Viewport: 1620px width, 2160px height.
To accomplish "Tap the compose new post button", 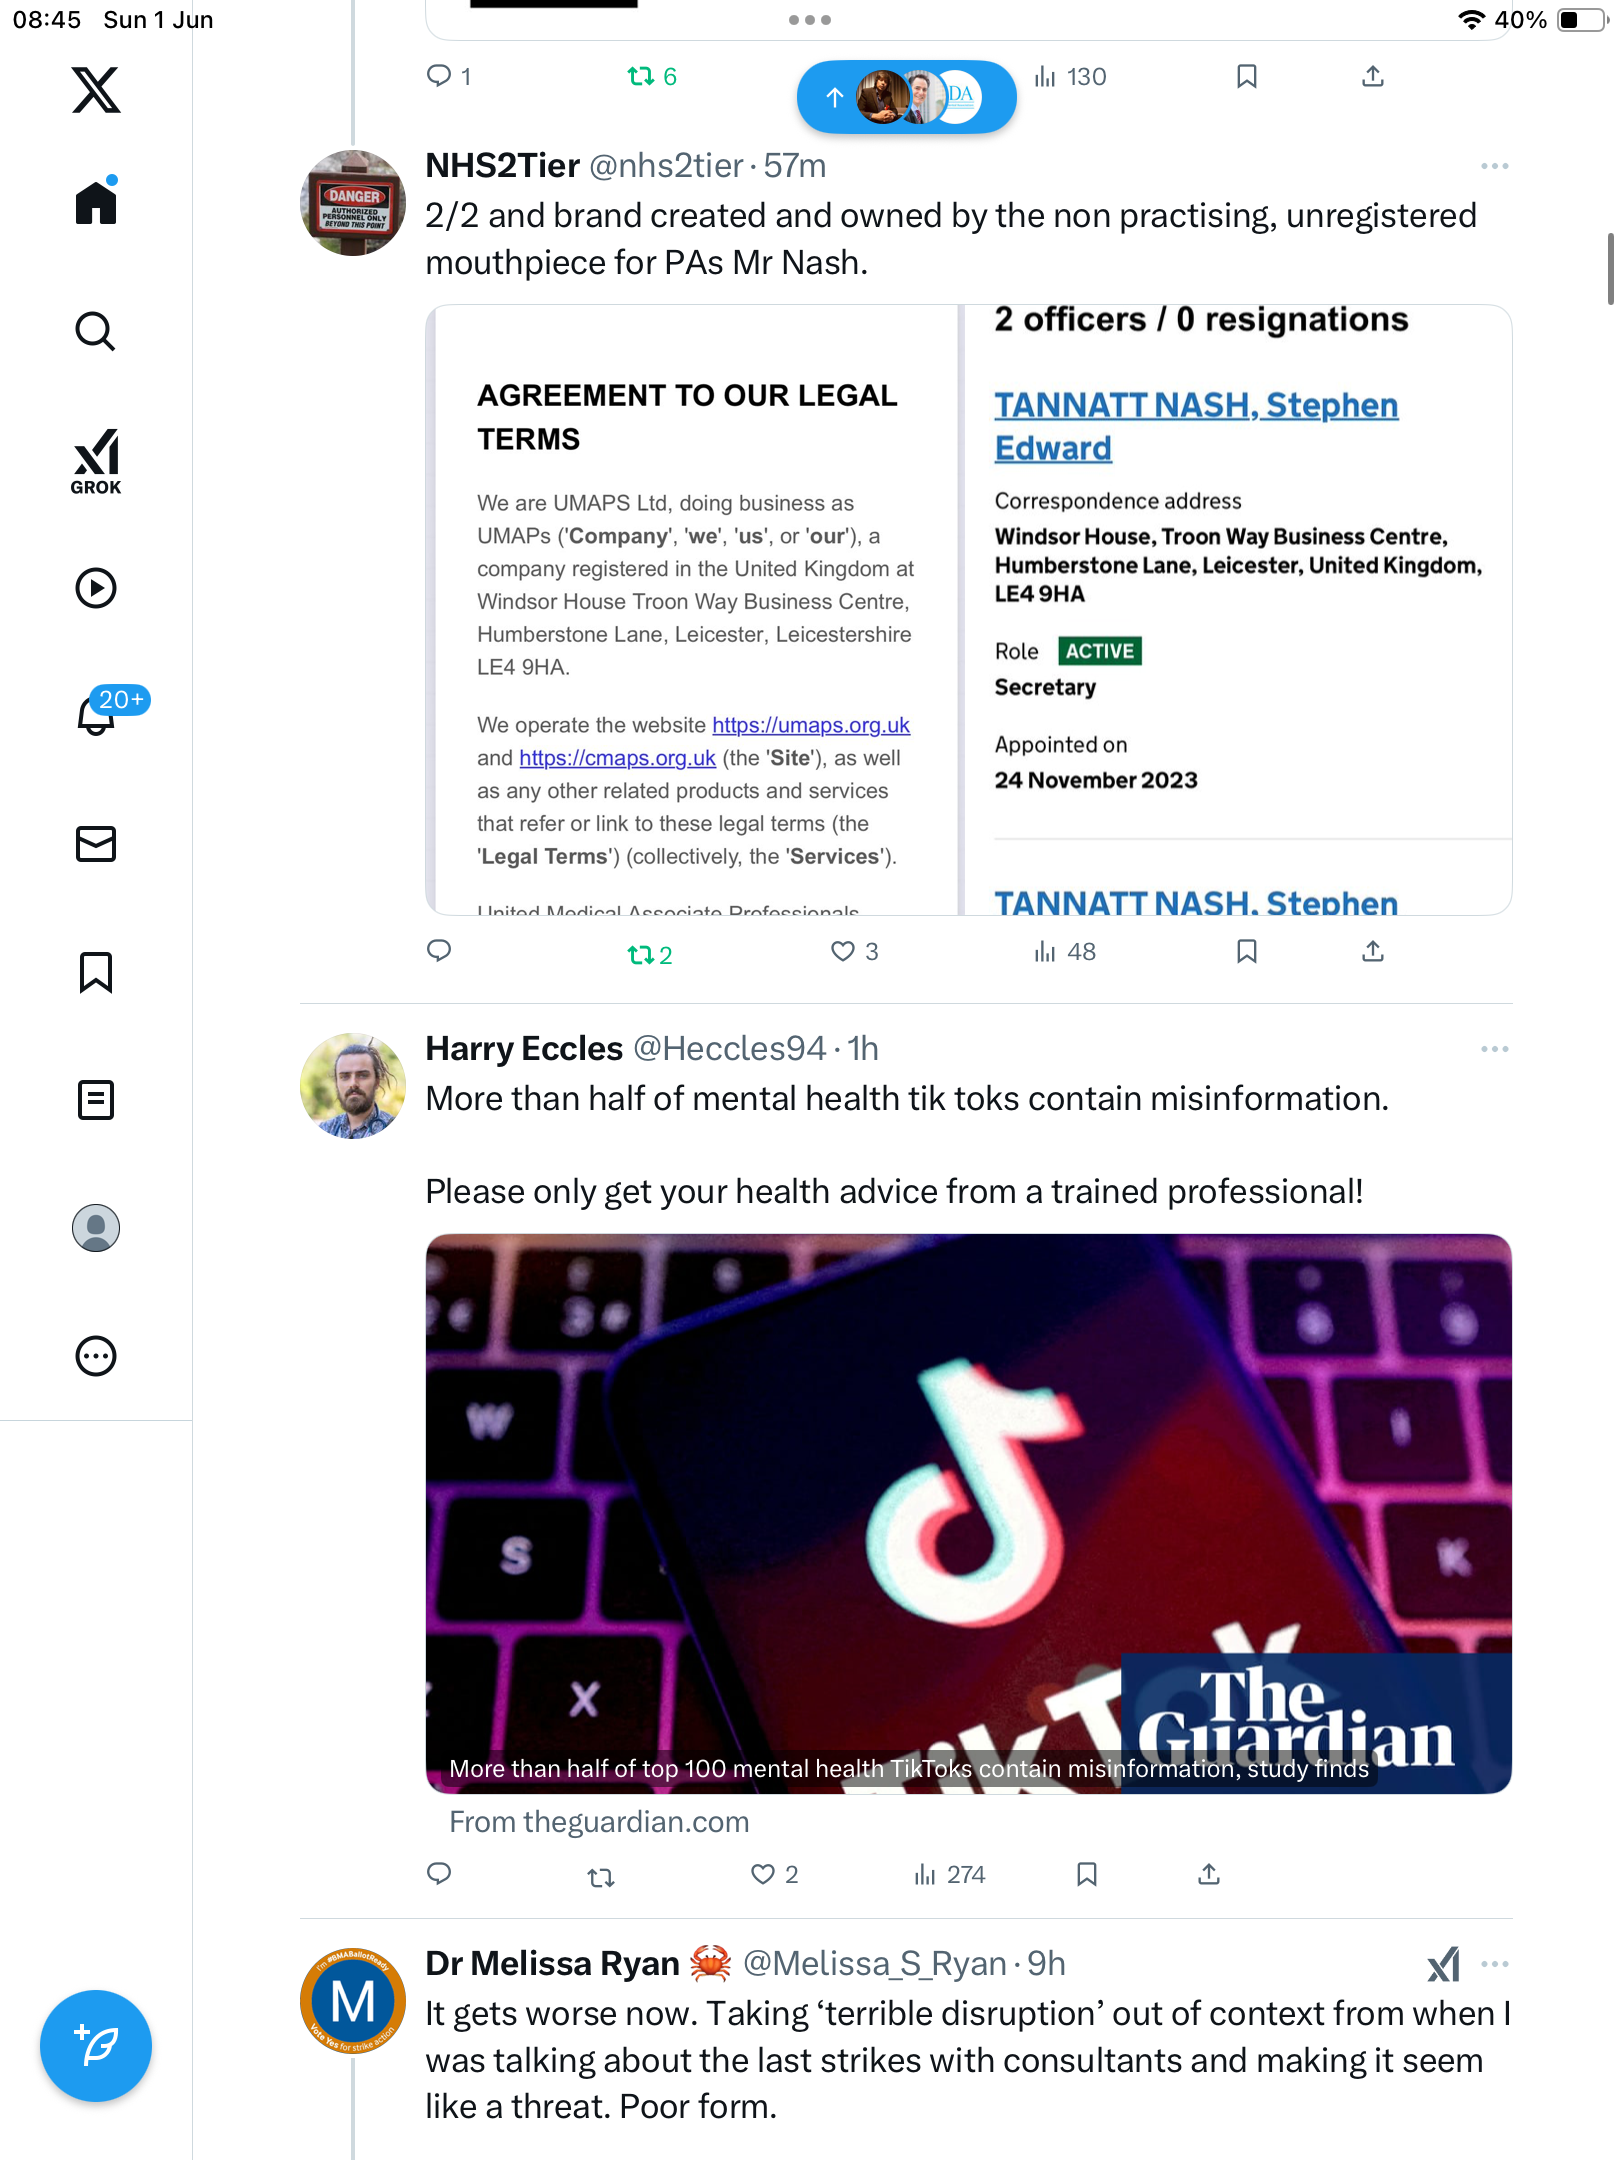I will click(x=96, y=2046).
